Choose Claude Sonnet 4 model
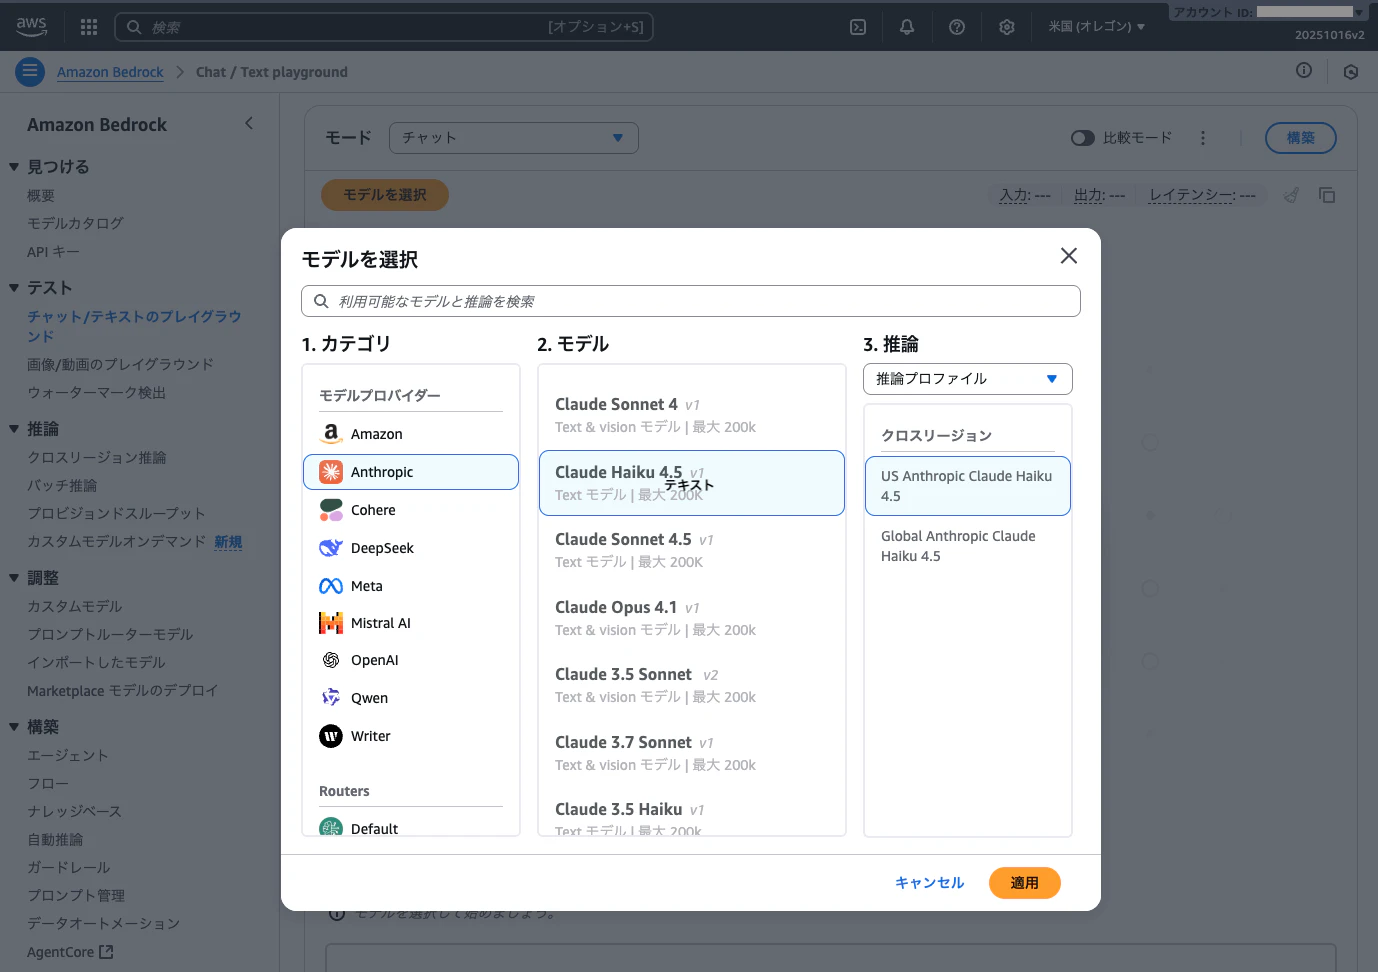Image resolution: width=1378 pixels, height=972 pixels. 691,415
